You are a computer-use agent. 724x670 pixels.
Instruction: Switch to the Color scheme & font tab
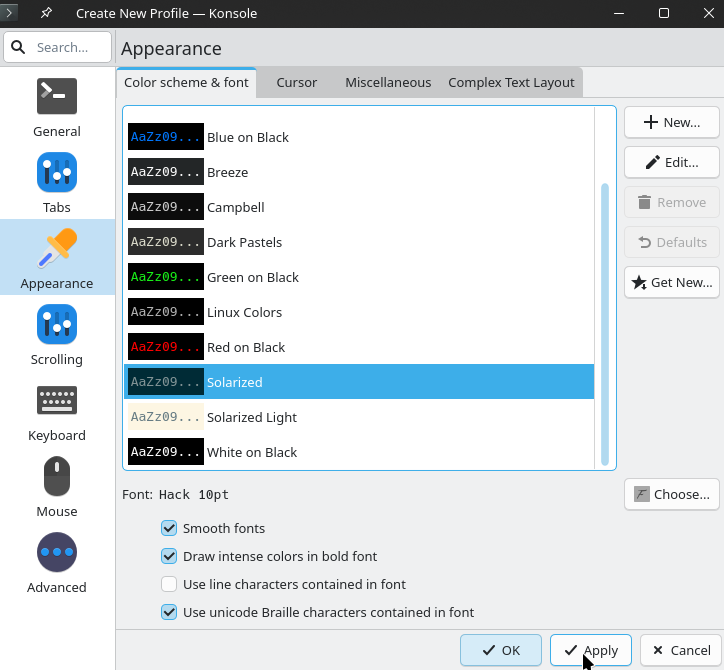click(186, 83)
